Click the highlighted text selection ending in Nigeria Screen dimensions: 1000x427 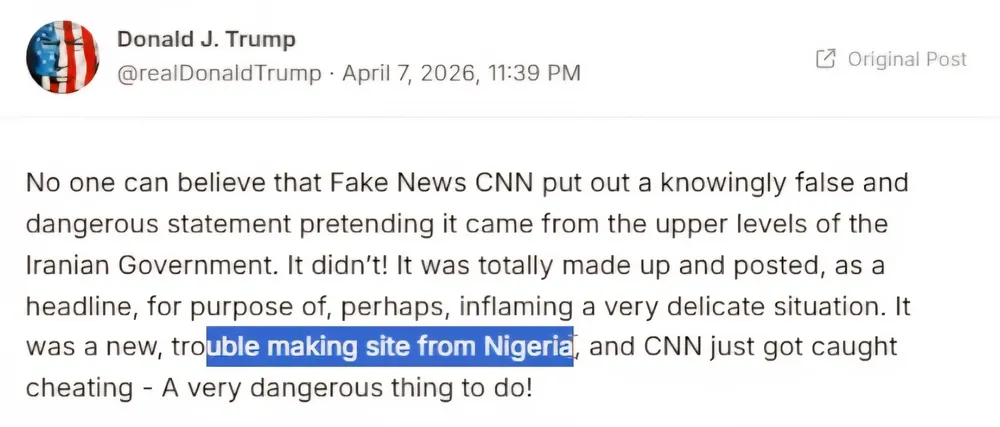tap(390, 347)
